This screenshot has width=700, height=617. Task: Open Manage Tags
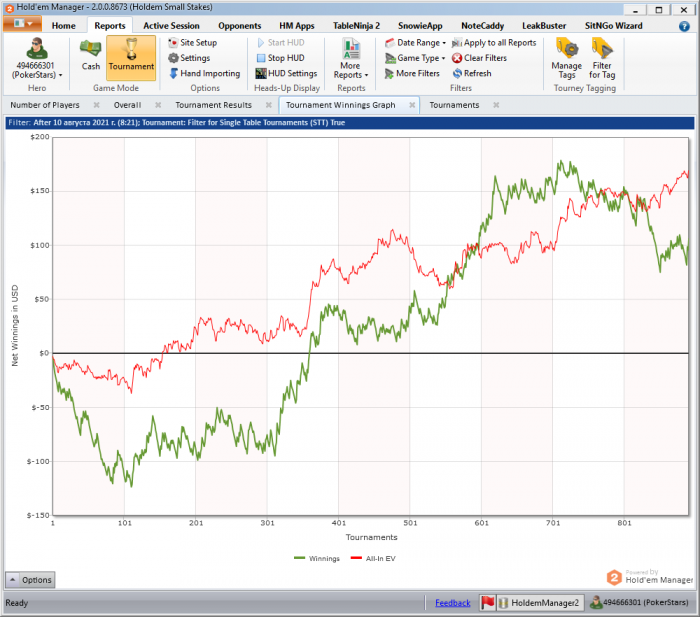(567, 58)
